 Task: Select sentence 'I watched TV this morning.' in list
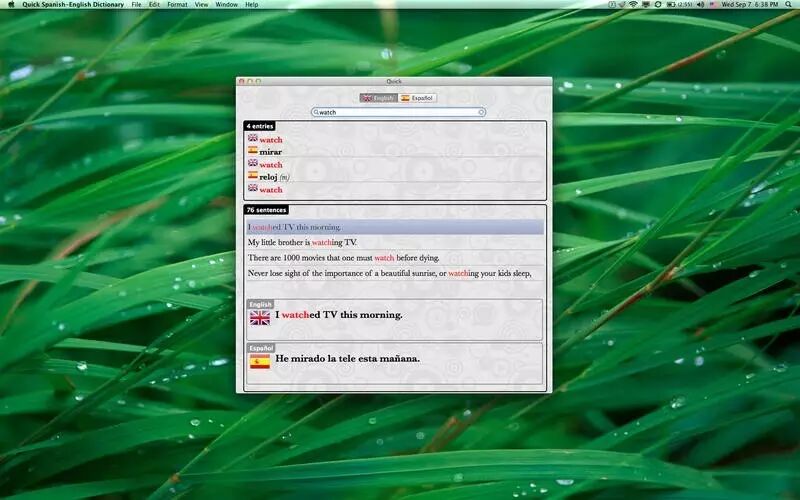[x=395, y=227]
